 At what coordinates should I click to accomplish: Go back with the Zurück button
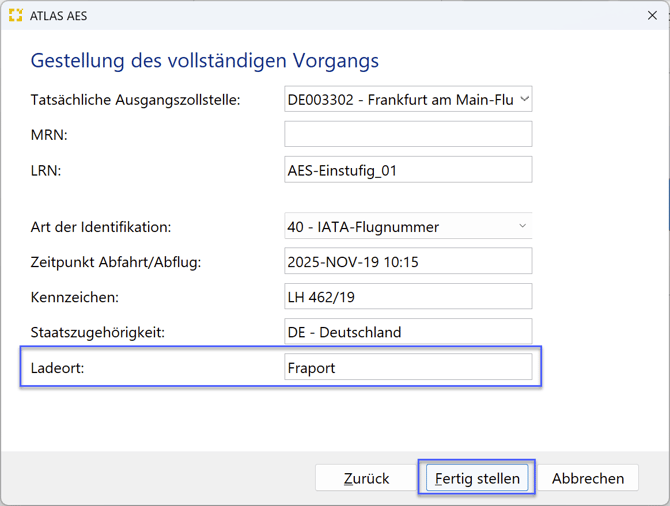point(366,478)
